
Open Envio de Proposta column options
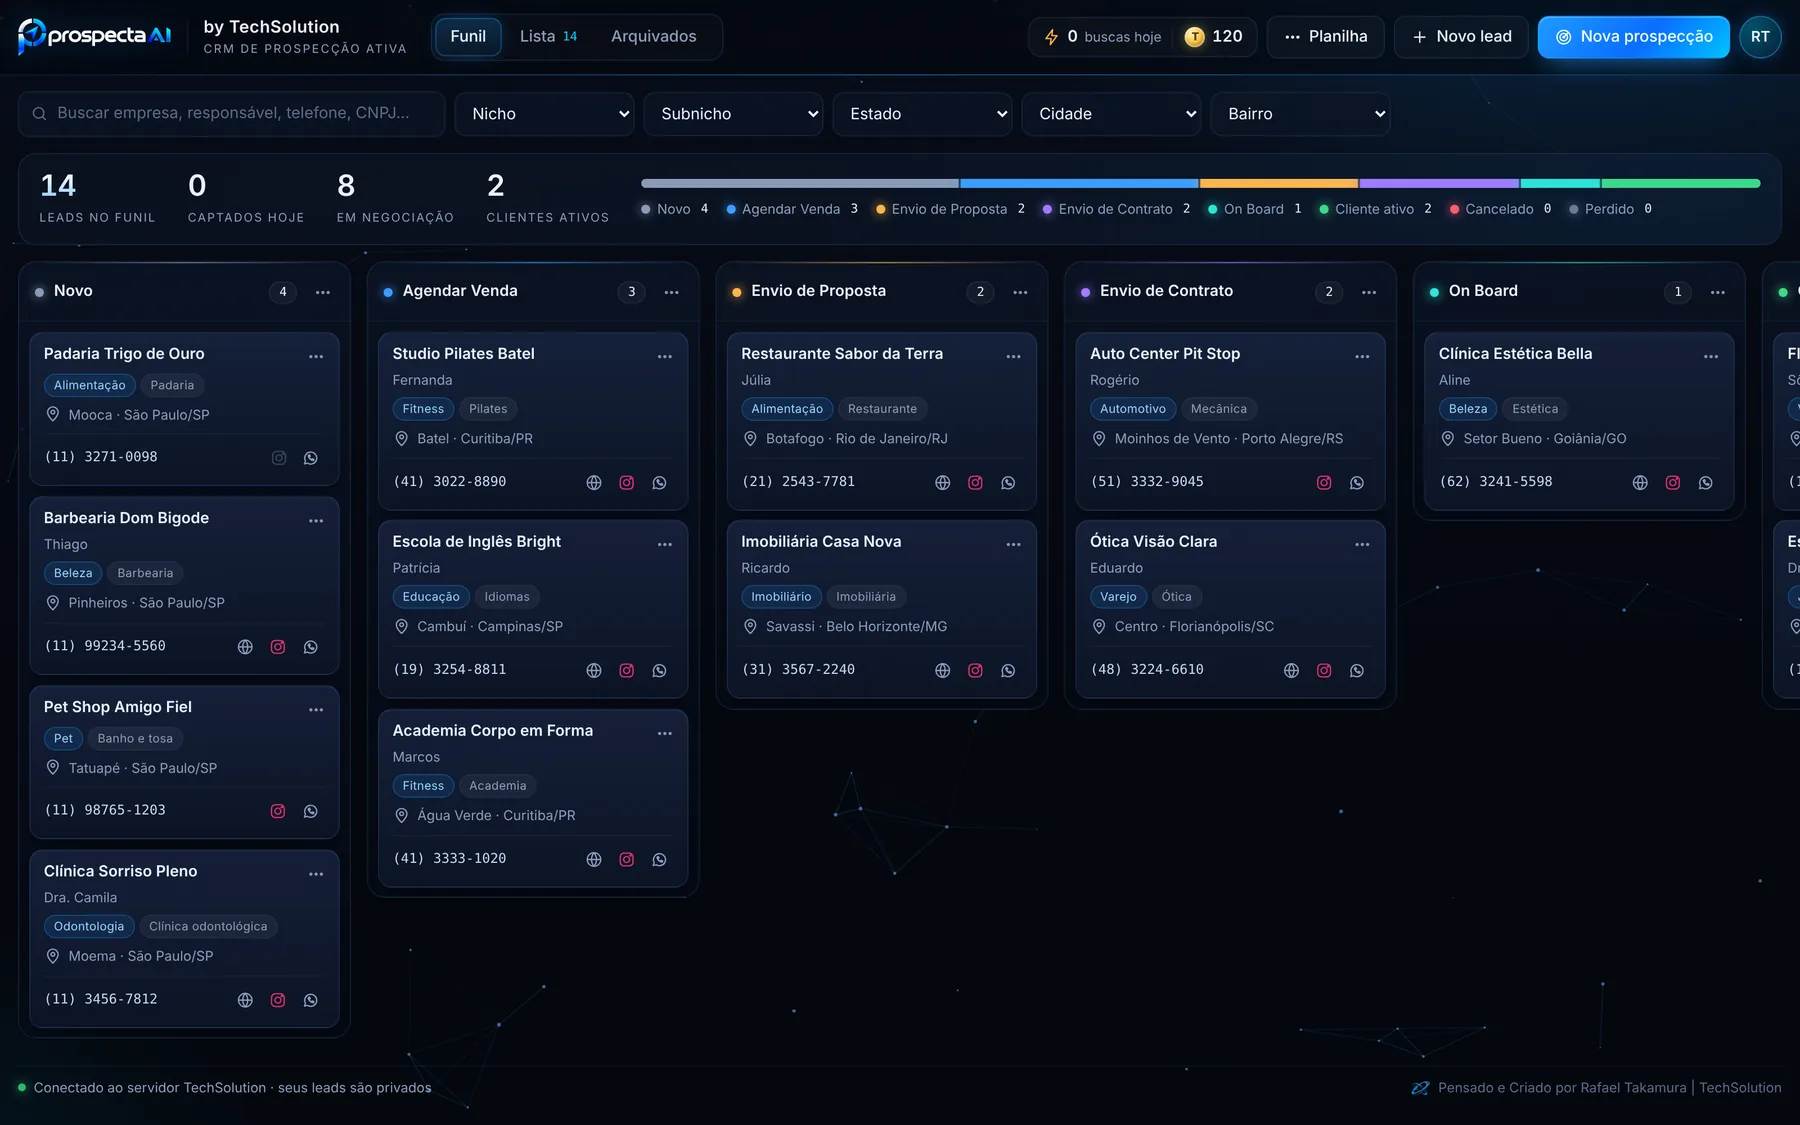pyautogui.click(x=1020, y=292)
